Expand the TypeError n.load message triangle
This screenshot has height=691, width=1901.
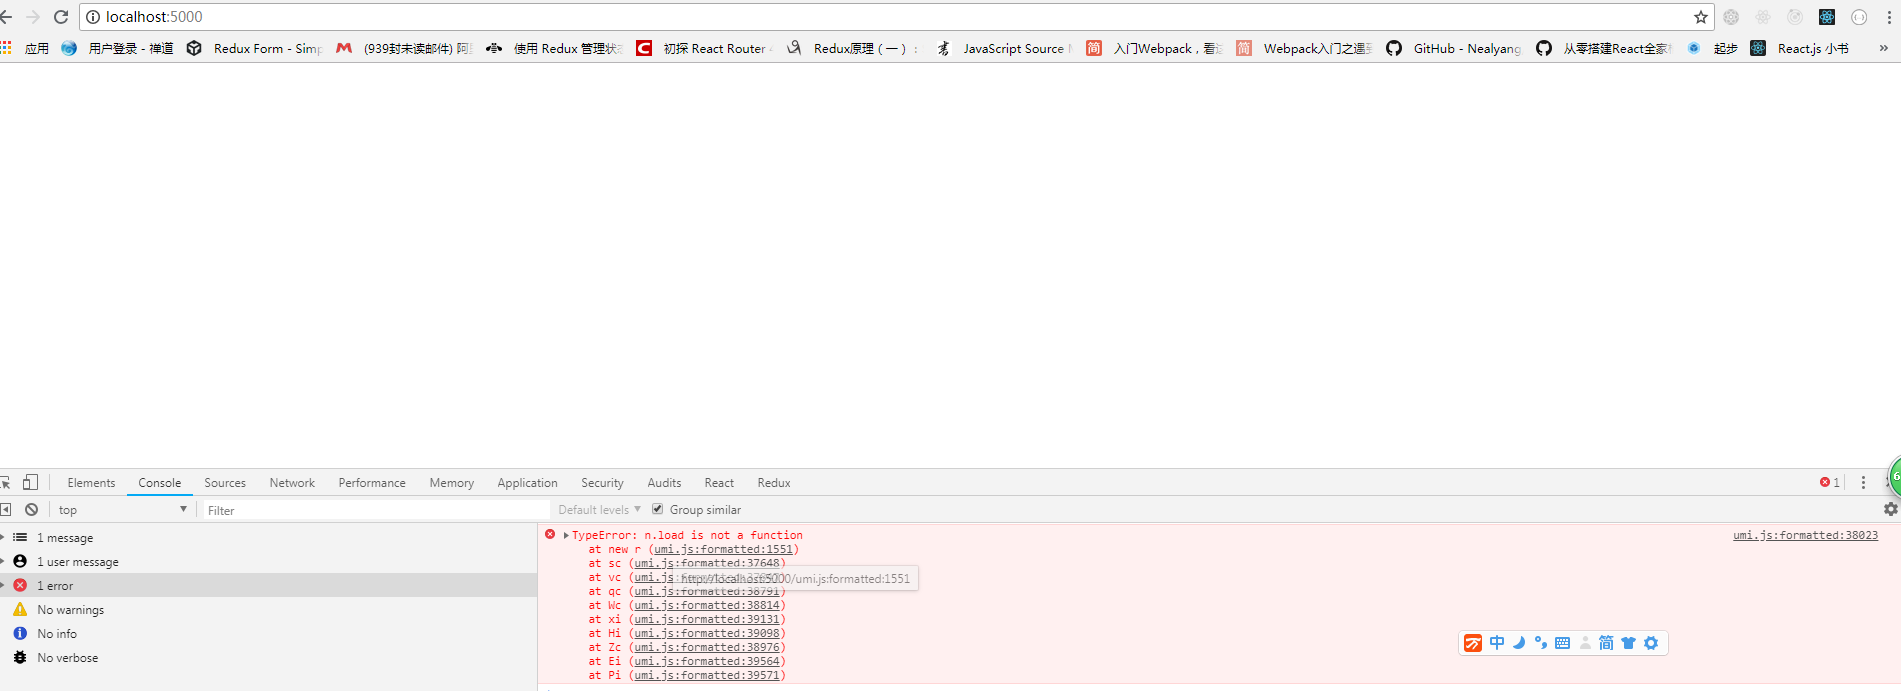pos(566,536)
